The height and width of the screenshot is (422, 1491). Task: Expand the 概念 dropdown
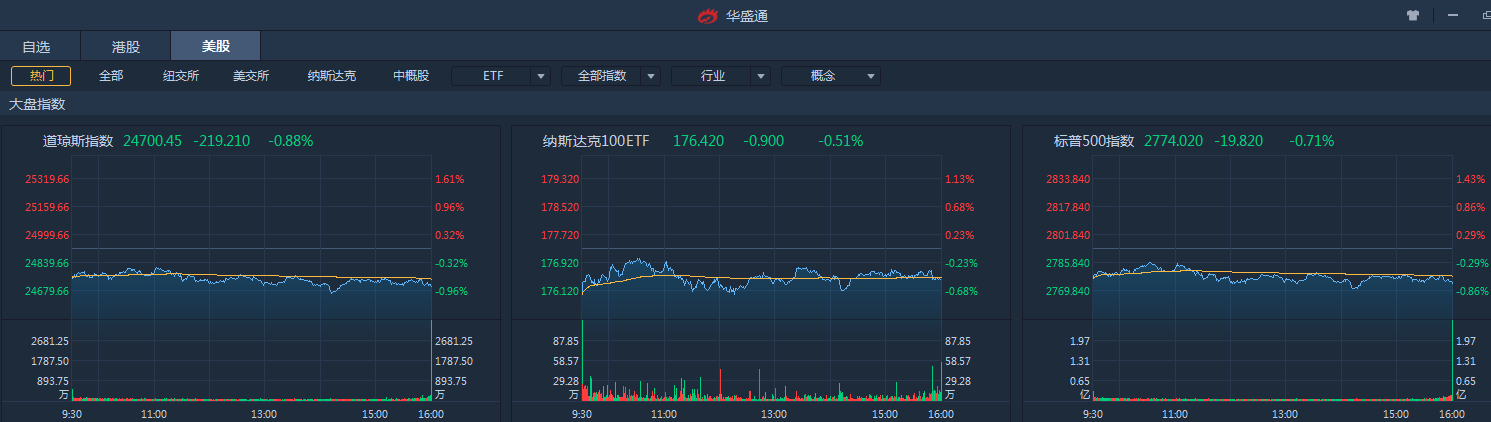[831, 76]
